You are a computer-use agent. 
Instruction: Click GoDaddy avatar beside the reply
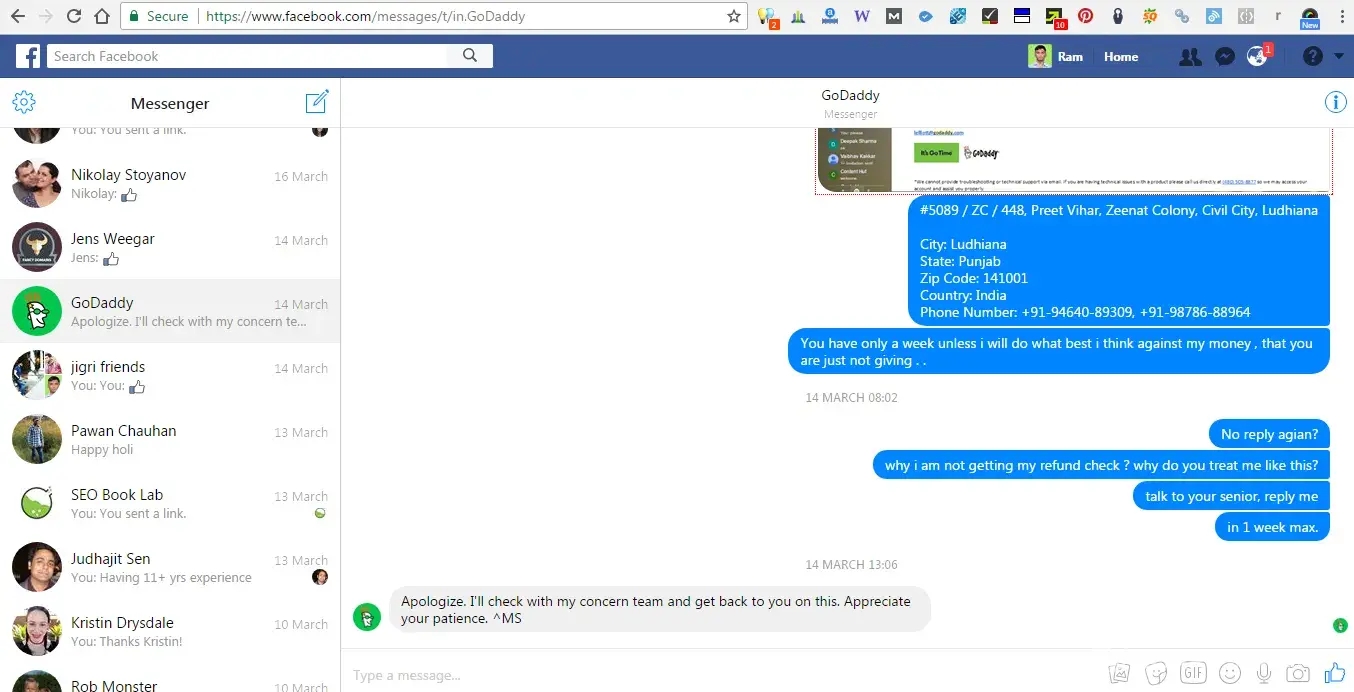(367, 616)
